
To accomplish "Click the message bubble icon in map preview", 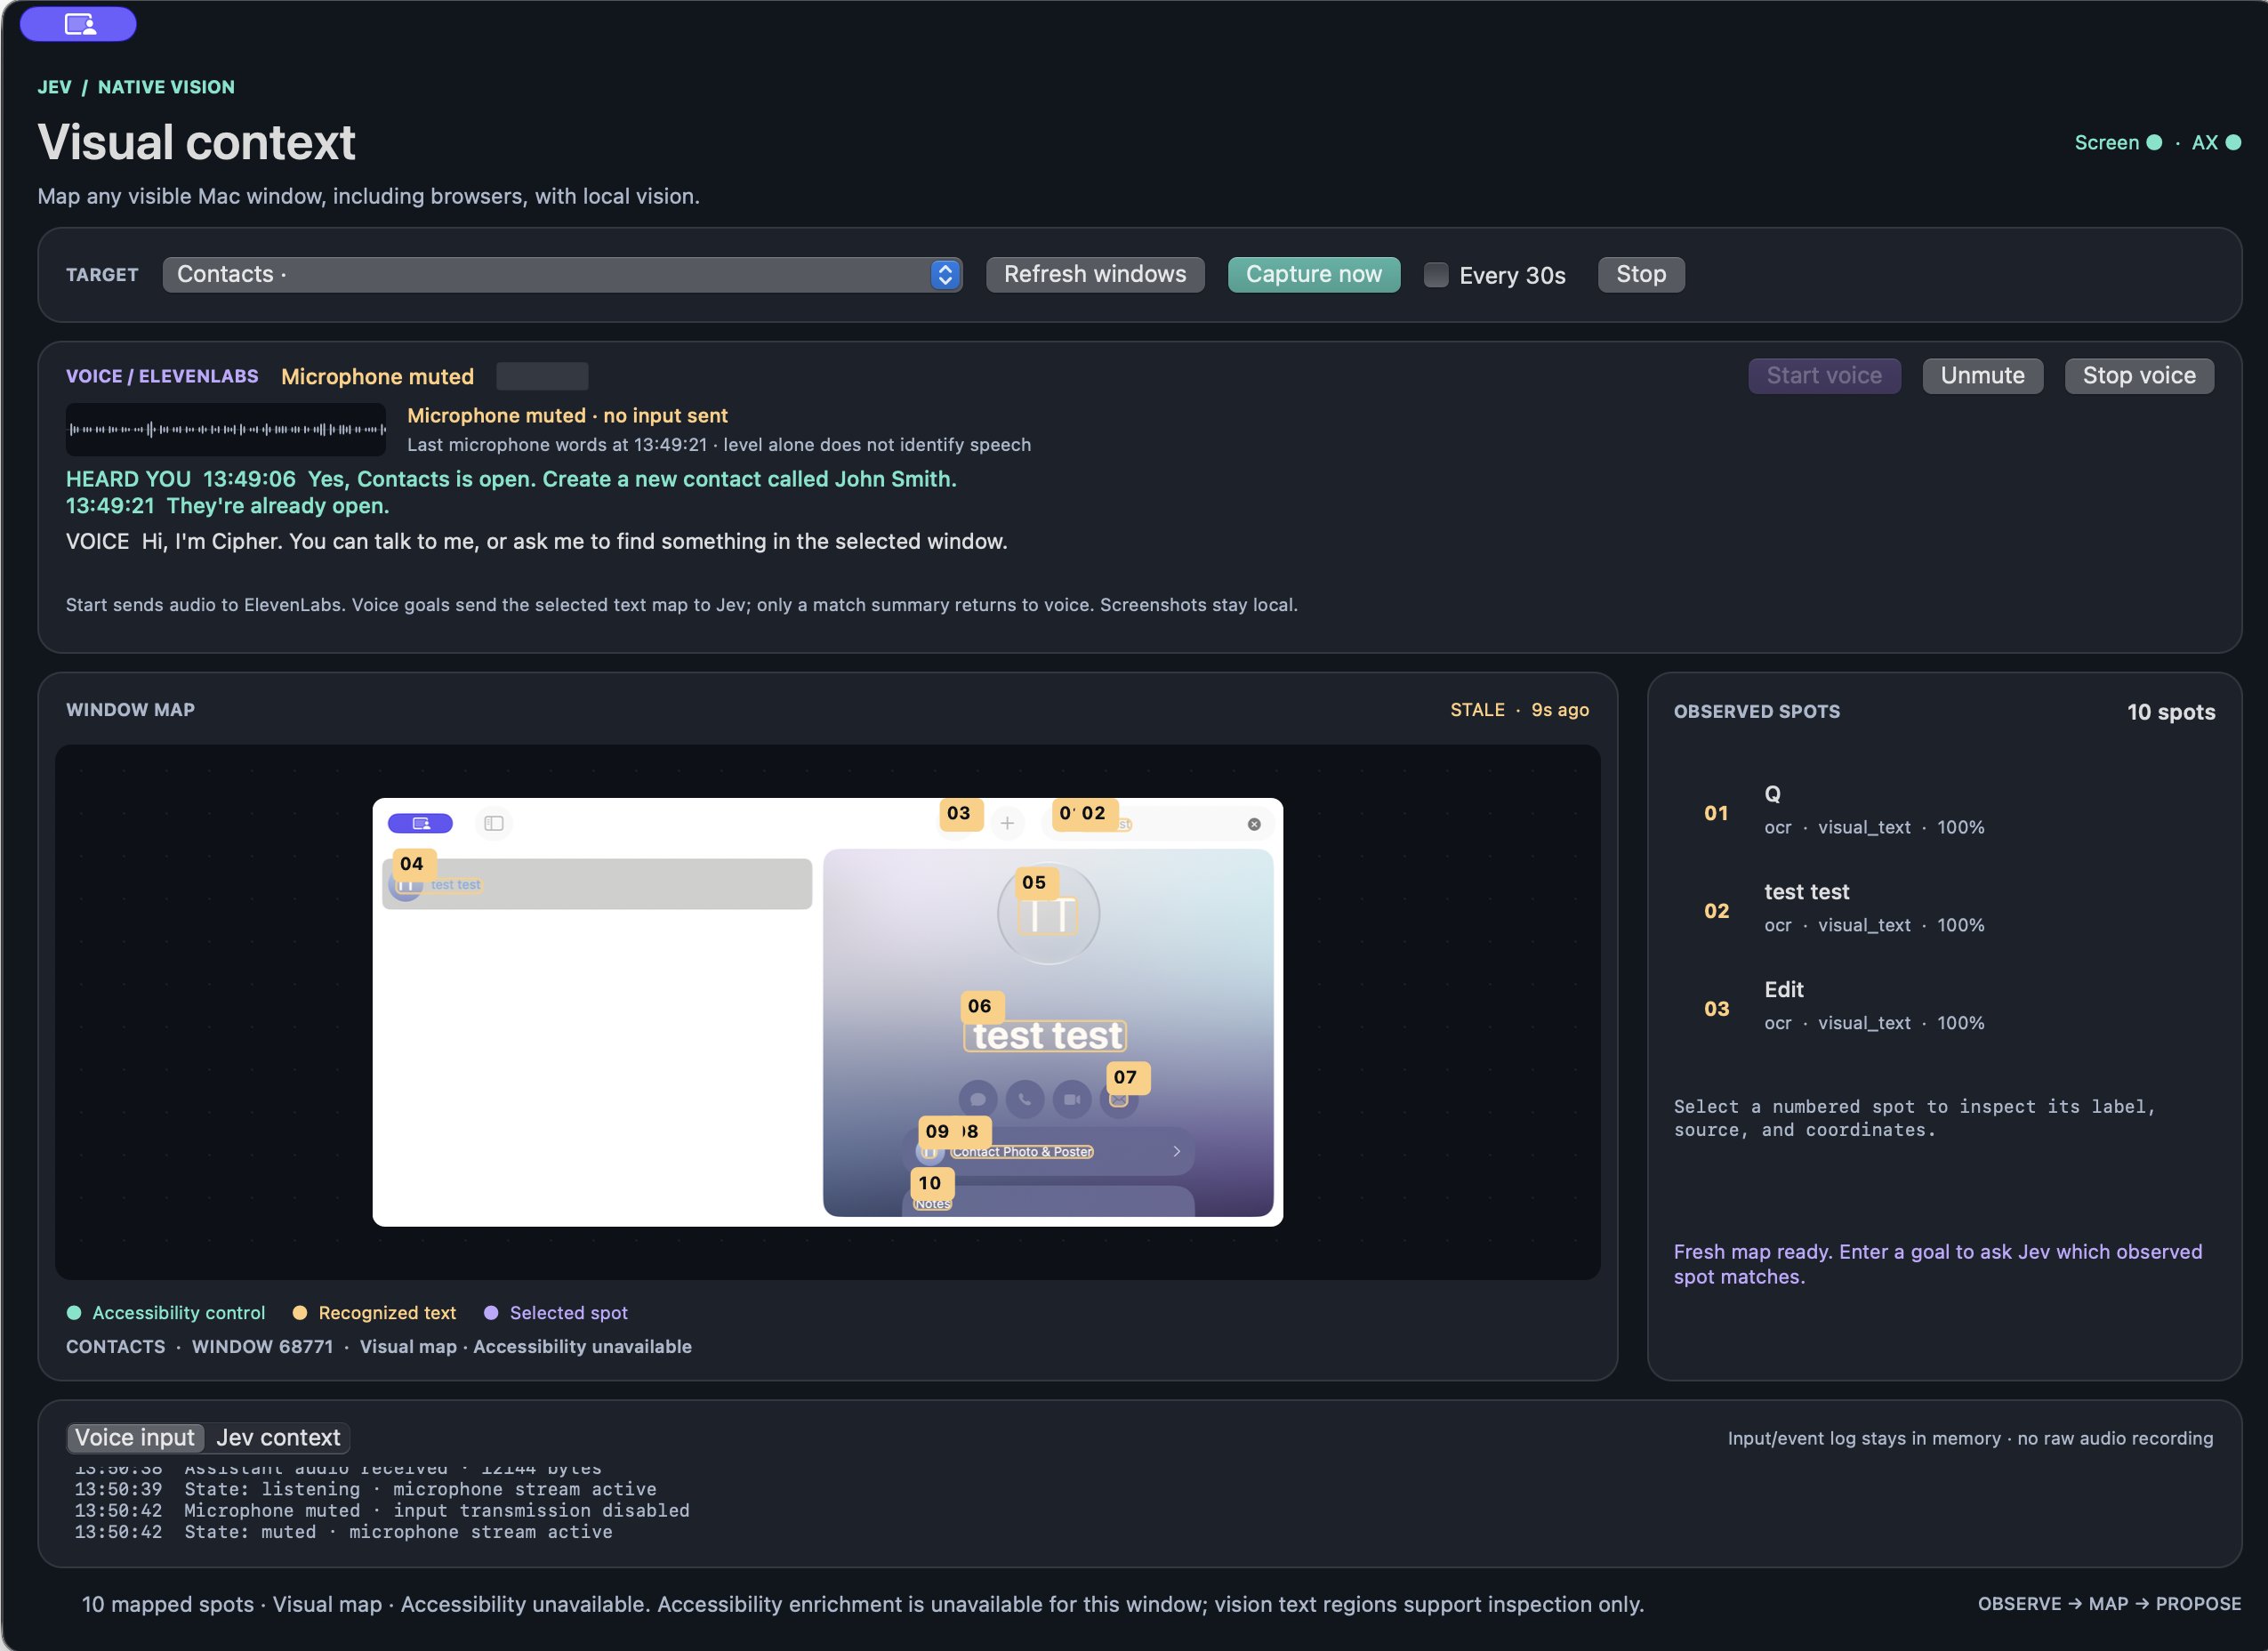I will 978,1099.
